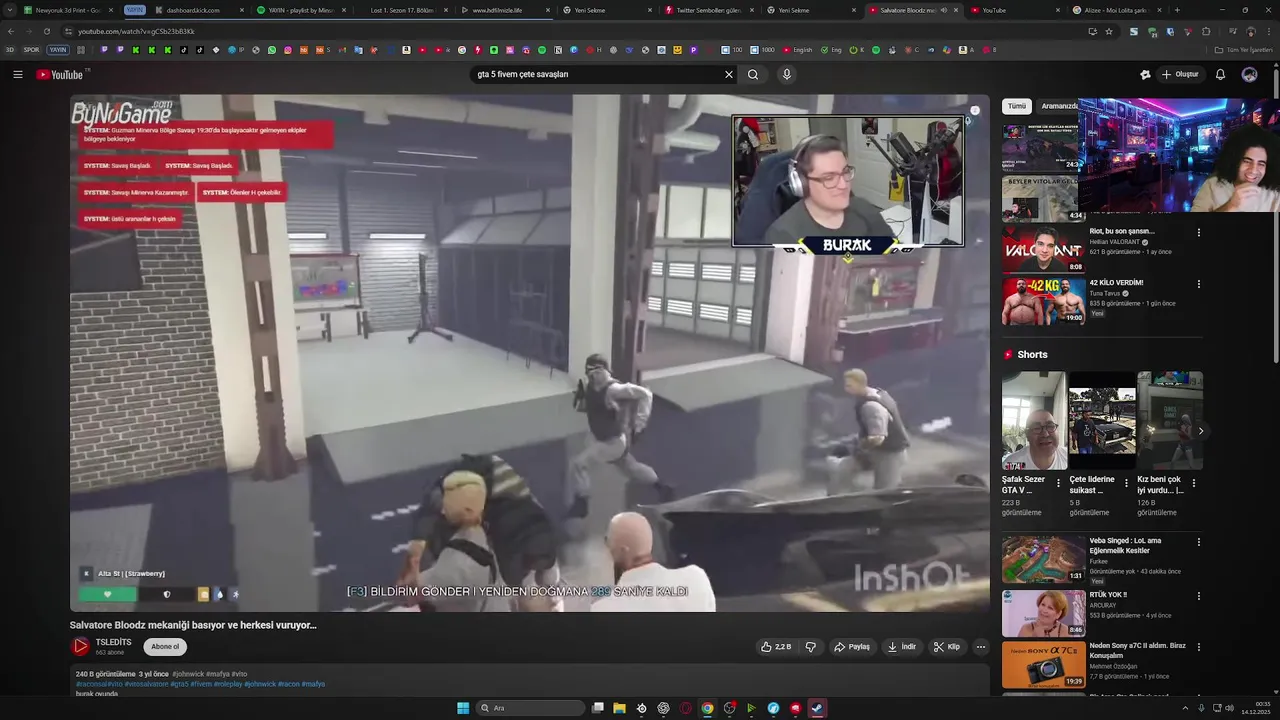This screenshot has width=1280, height=720.
Task: Open Şafak Sezer GTA V short
Action: (x=1034, y=420)
